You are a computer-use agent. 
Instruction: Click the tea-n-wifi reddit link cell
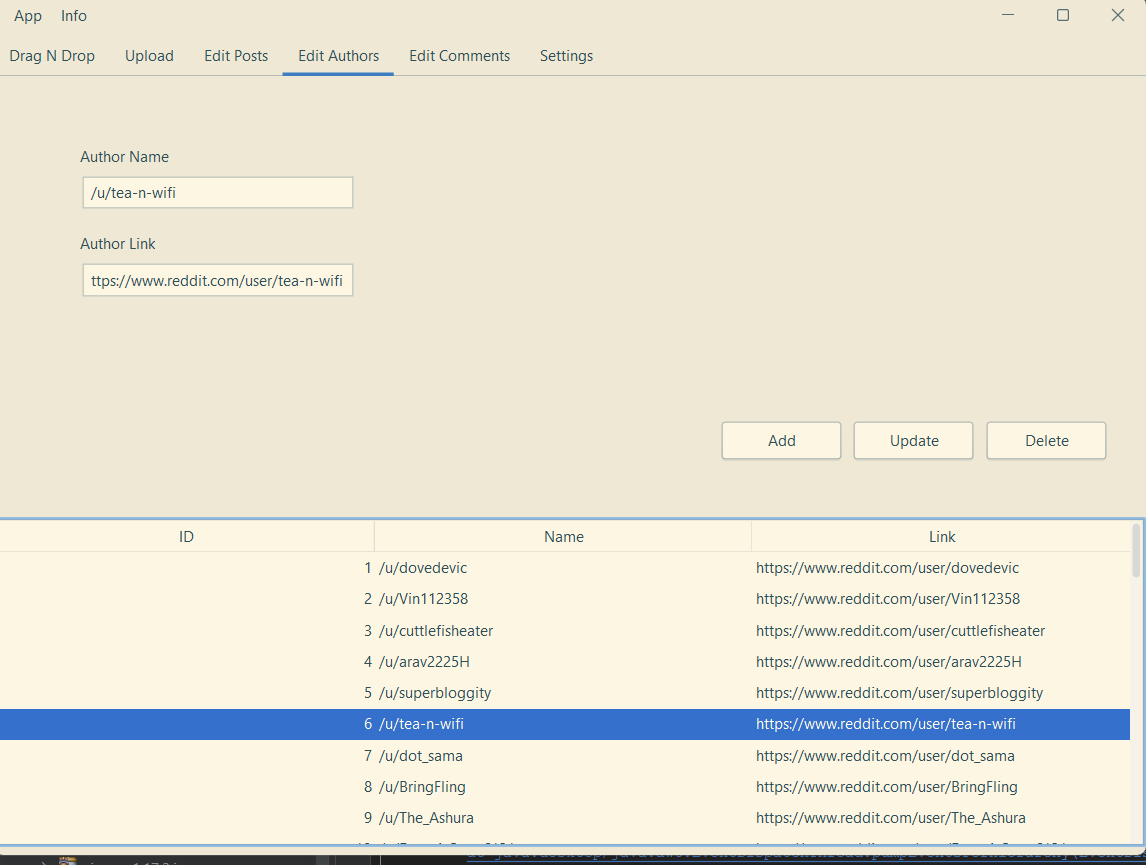(x=941, y=724)
